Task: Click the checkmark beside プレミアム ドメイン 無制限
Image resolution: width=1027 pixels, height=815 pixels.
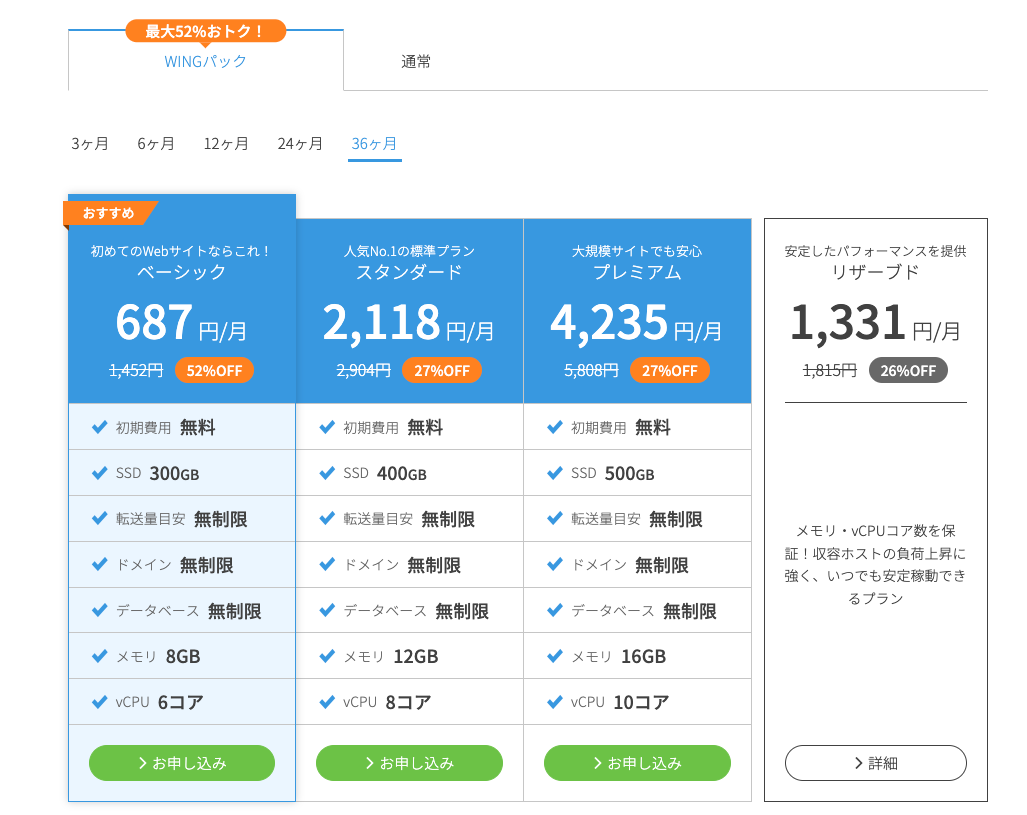Action: point(555,564)
